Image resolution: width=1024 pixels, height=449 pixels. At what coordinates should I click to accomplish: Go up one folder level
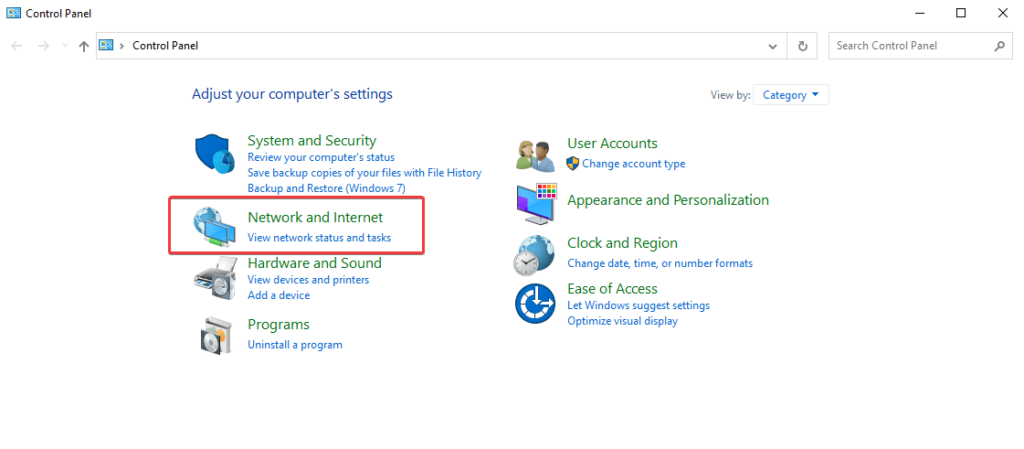click(84, 46)
